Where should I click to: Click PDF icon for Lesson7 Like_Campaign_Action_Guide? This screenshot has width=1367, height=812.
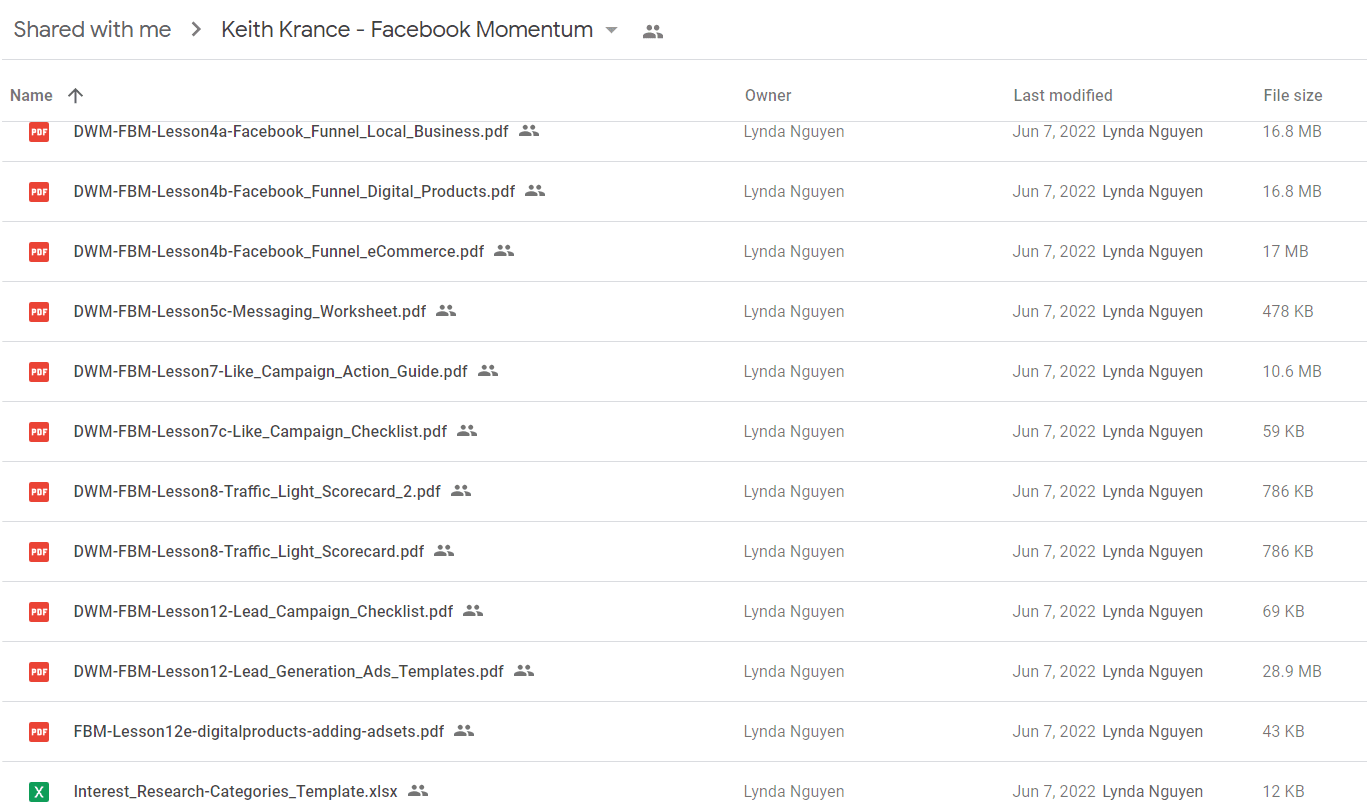point(39,371)
